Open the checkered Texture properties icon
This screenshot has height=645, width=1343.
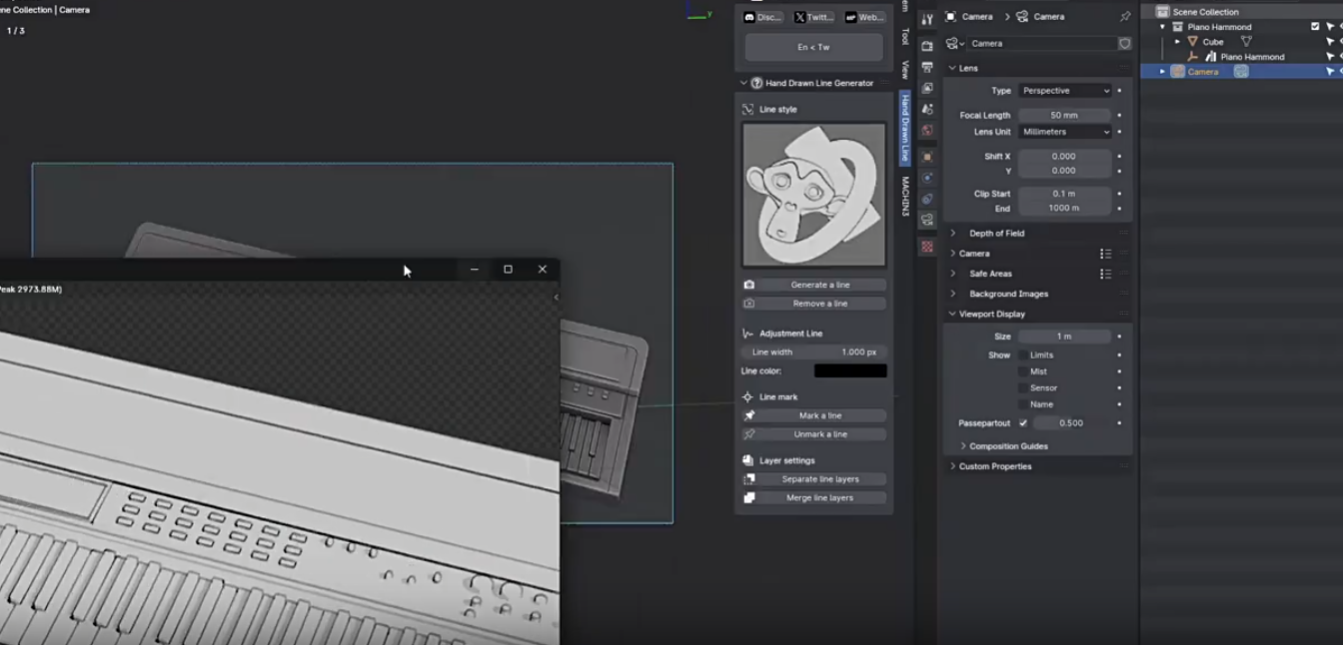(927, 246)
